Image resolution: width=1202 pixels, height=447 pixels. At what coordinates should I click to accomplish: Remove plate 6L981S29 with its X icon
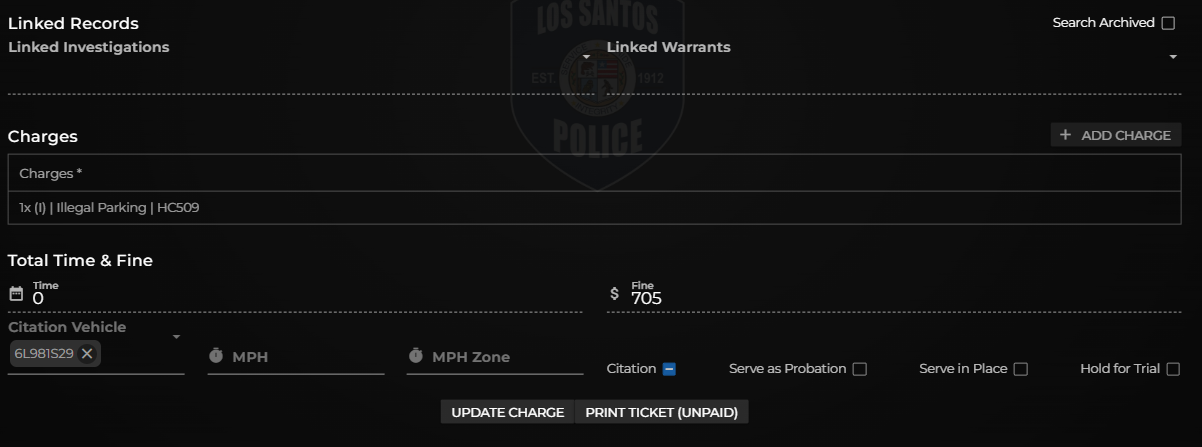click(87, 353)
